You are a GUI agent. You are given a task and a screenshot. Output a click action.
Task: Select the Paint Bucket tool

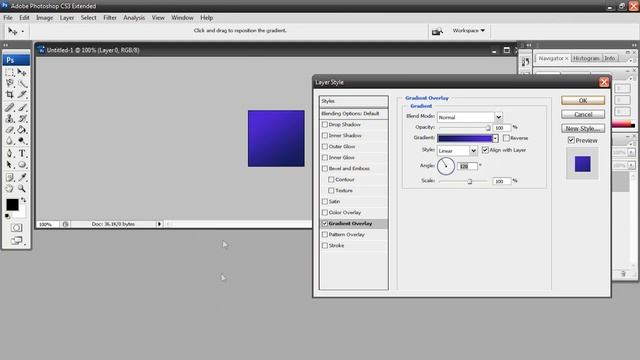point(22,130)
